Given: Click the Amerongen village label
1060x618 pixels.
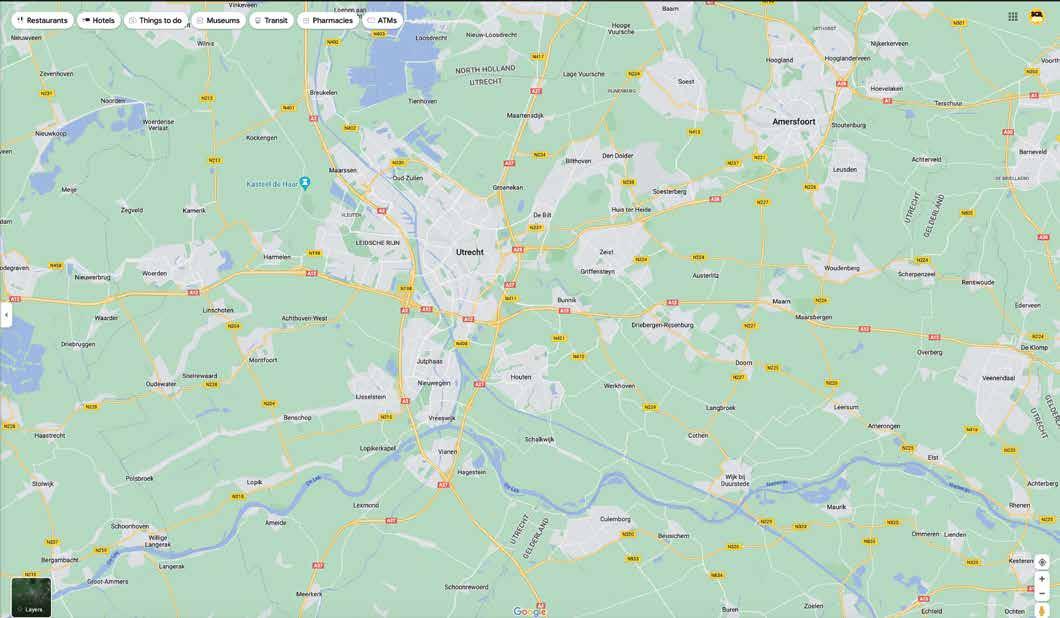Looking at the screenshot, I should pos(884,427).
